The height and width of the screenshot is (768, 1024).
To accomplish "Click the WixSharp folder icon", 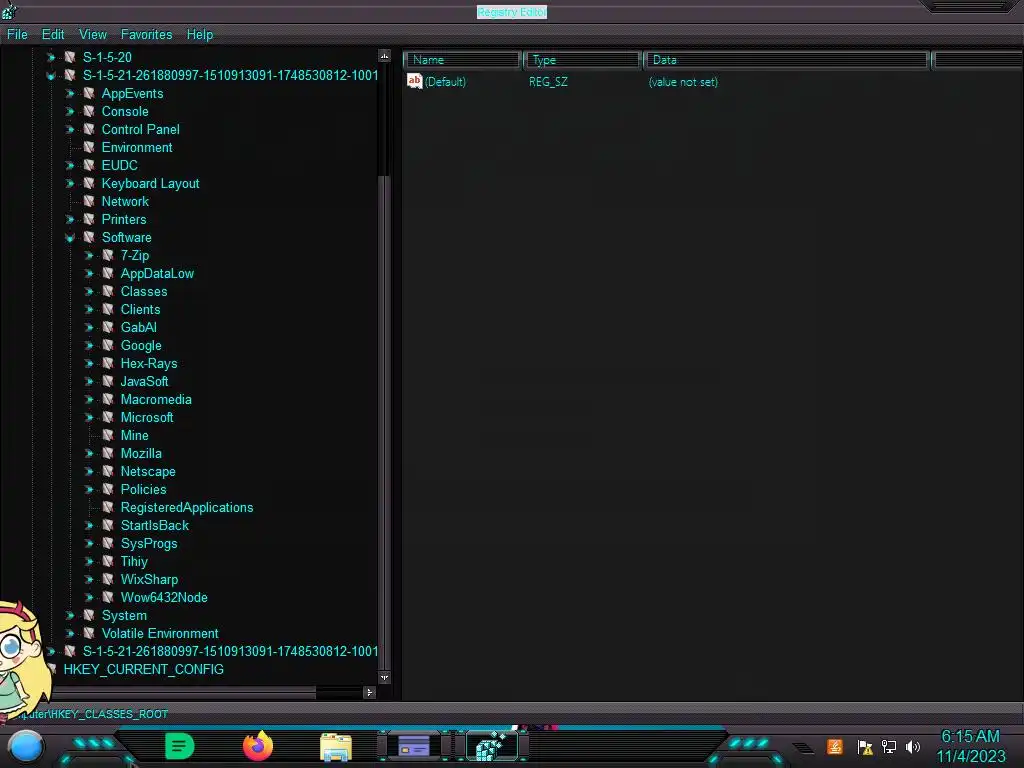I will [108, 579].
